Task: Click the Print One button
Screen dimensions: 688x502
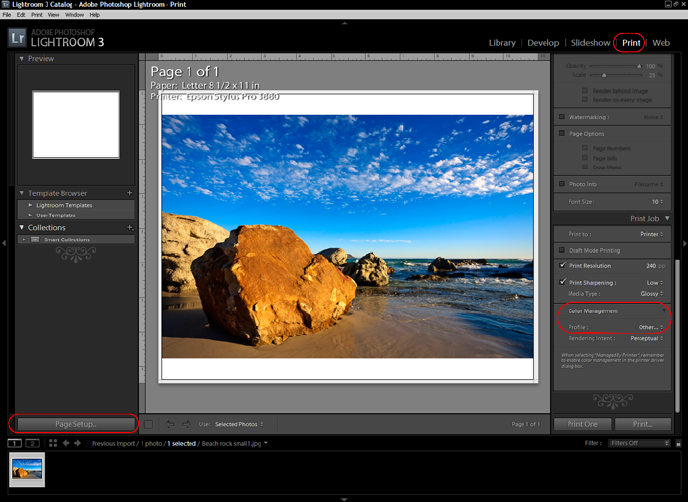Action: click(582, 424)
